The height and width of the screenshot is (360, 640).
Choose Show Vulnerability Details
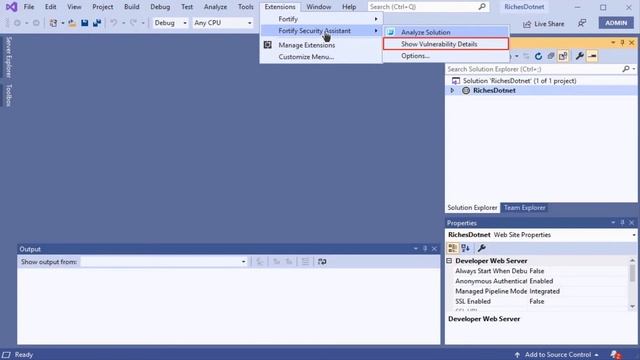click(446, 44)
